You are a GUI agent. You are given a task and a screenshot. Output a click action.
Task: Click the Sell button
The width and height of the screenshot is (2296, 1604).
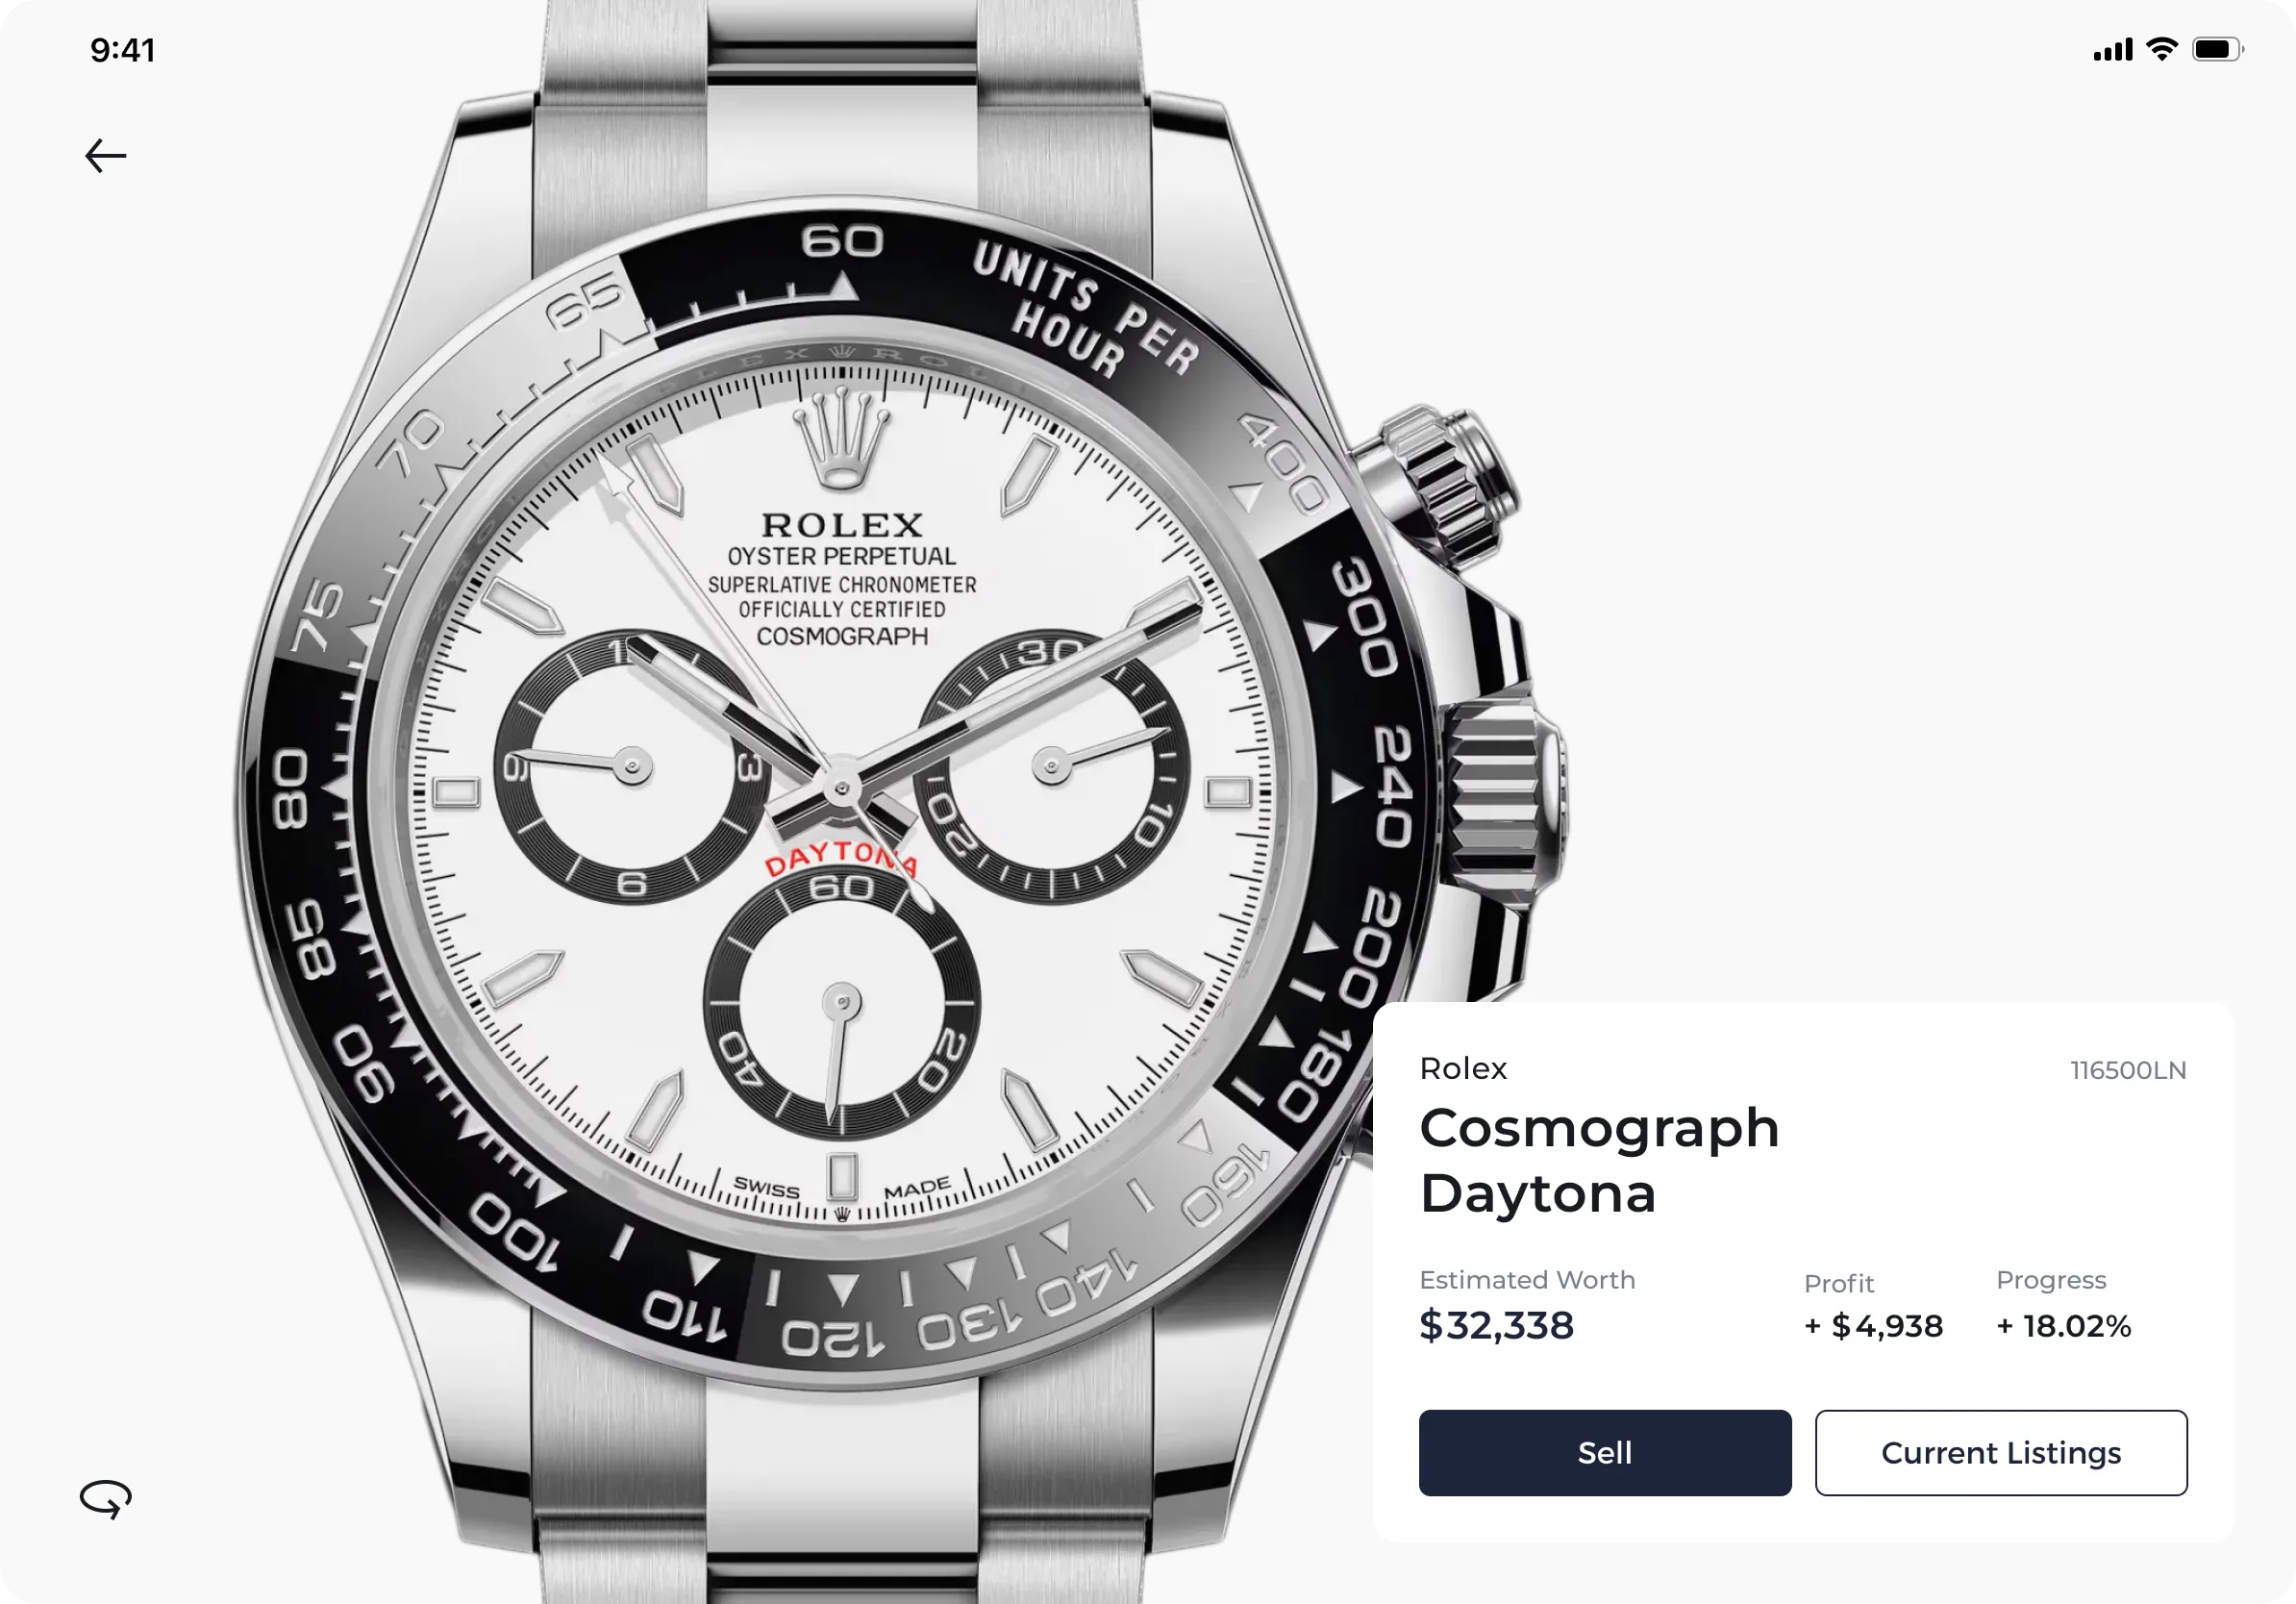click(x=1605, y=1453)
